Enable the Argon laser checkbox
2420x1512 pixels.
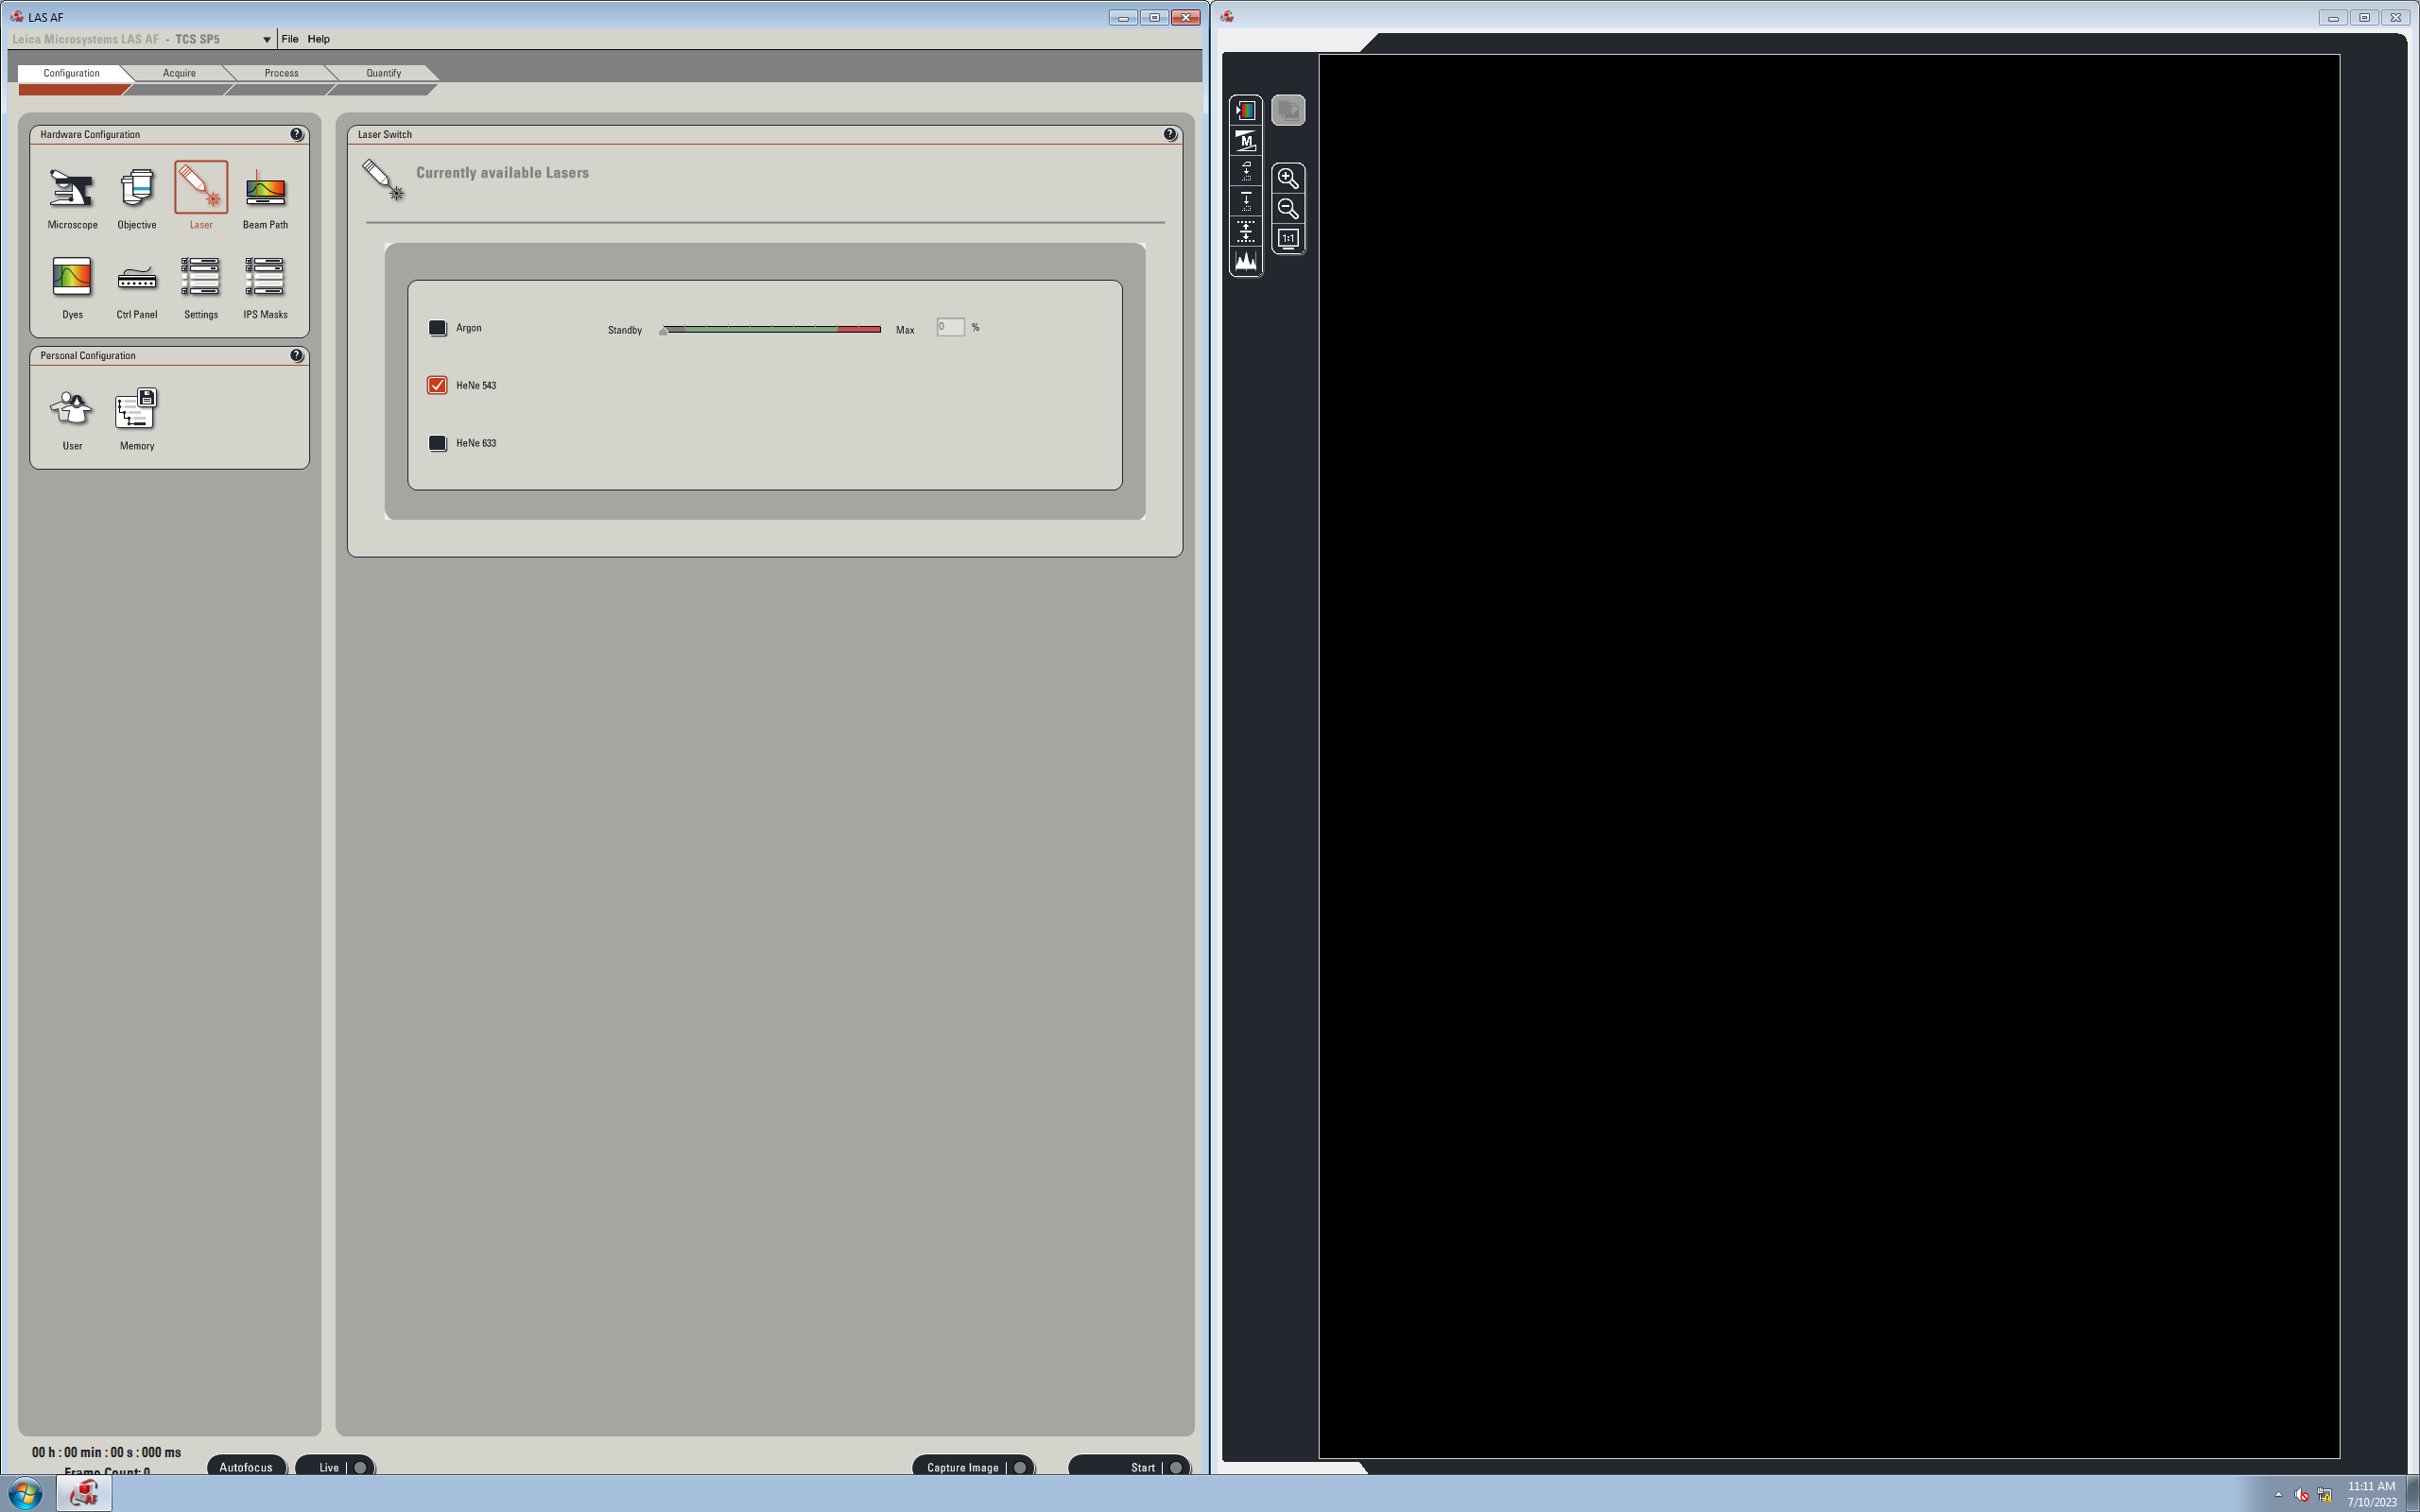pos(437,328)
